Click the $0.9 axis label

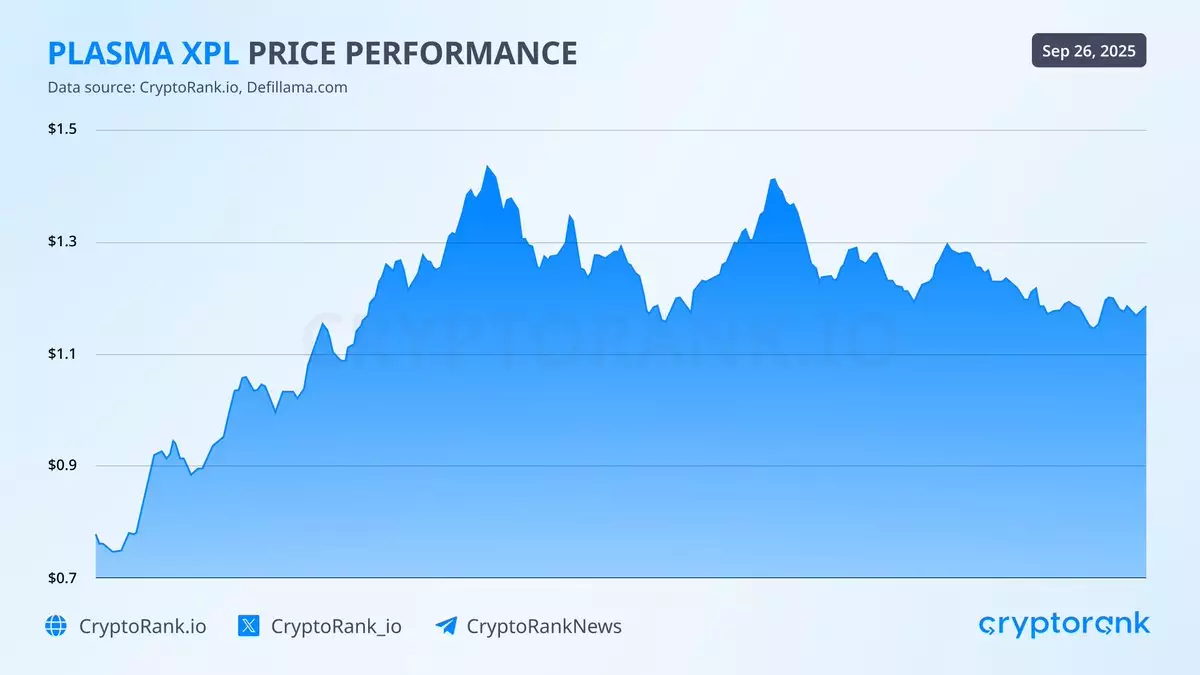[x=63, y=466]
